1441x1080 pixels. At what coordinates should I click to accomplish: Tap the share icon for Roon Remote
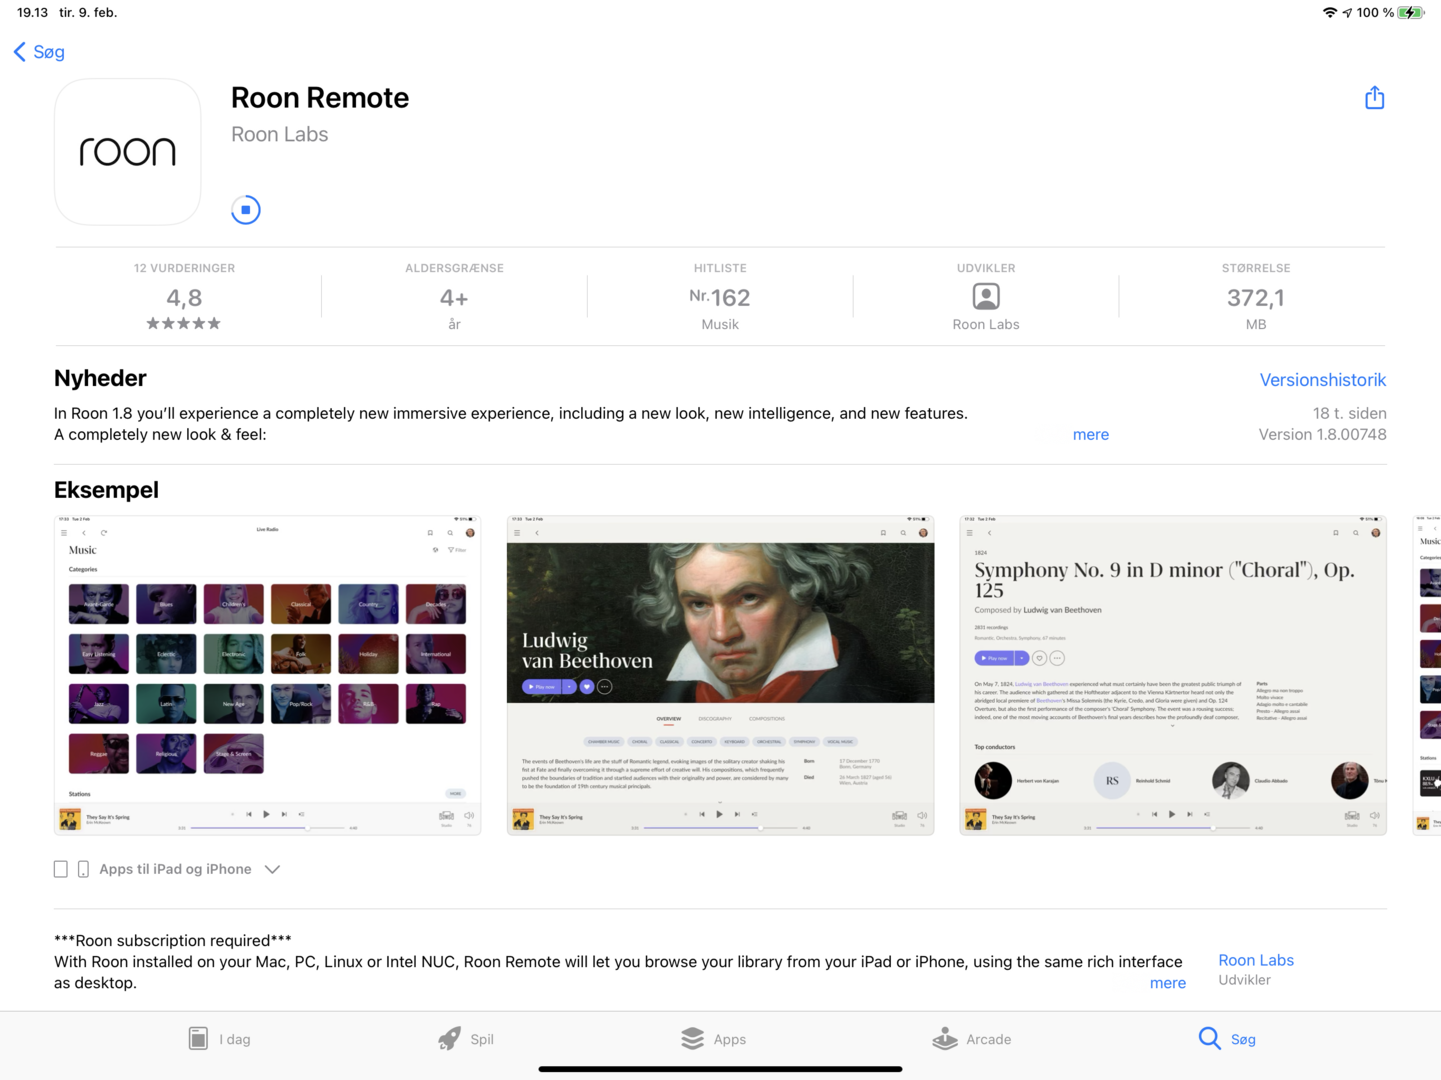(1374, 97)
